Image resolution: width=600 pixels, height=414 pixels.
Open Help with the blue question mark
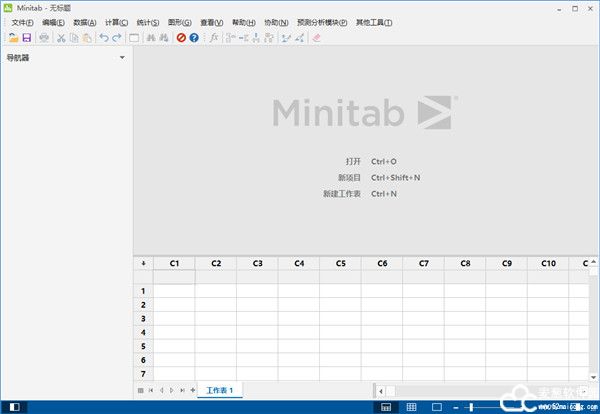pos(194,37)
